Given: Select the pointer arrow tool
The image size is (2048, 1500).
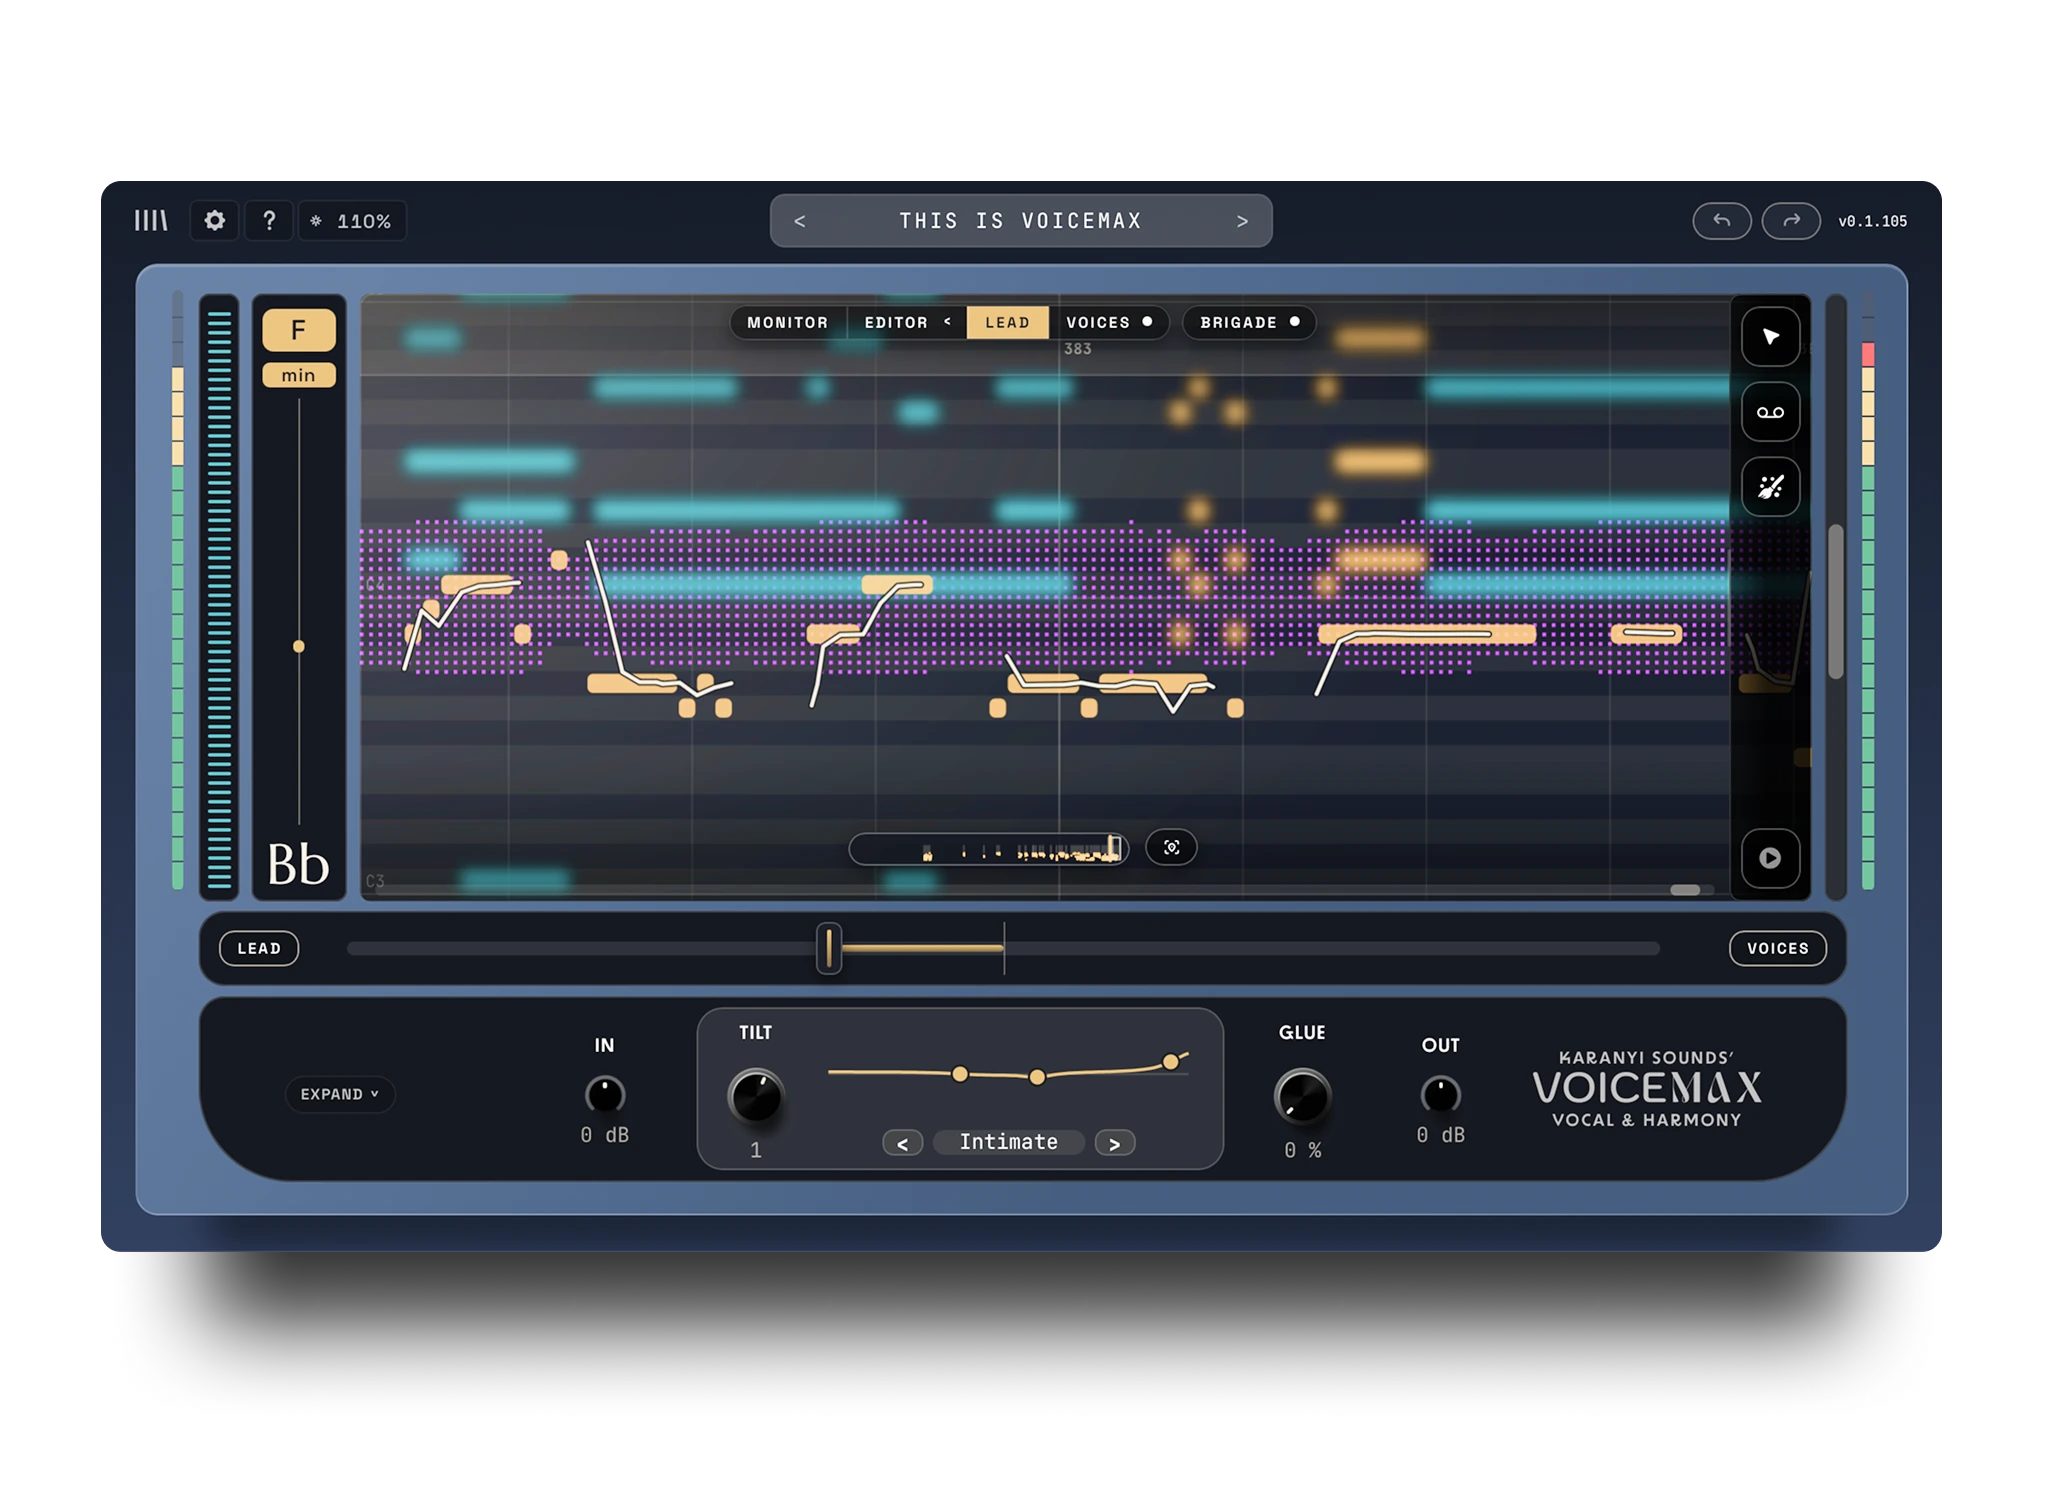Looking at the screenshot, I should click(x=1770, y=337).
